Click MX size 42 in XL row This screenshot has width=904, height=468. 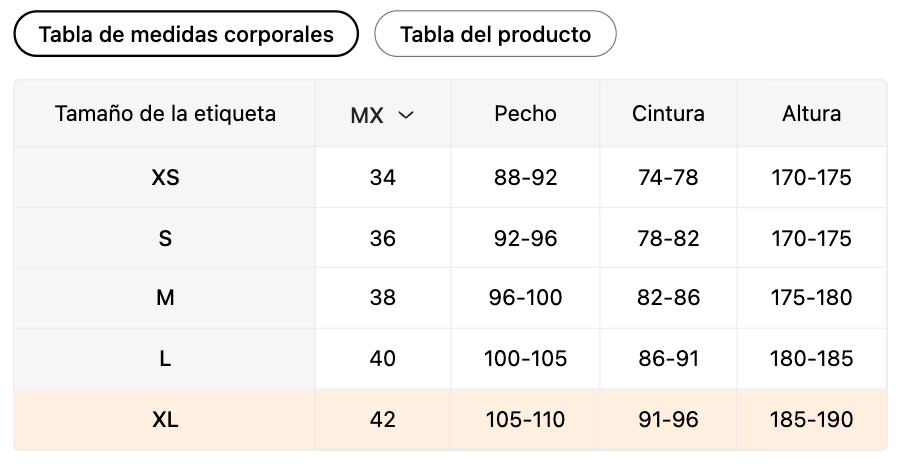coord(383,419)
